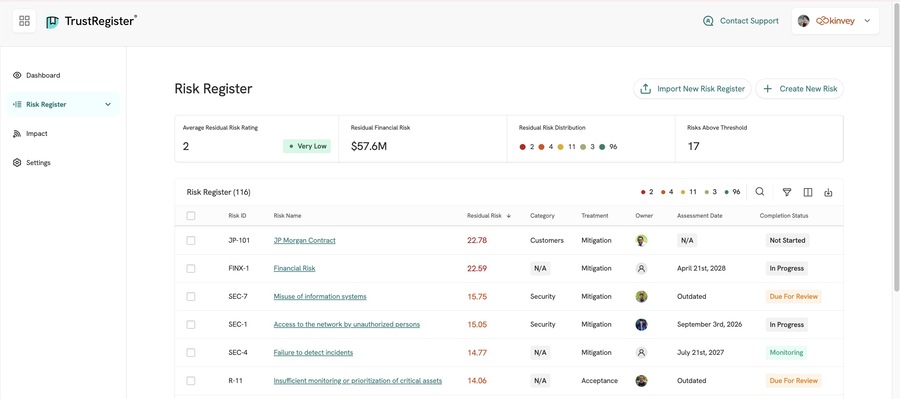
Task: Click the Risk Register list icon in sidebar
Action: pos(17,104)
